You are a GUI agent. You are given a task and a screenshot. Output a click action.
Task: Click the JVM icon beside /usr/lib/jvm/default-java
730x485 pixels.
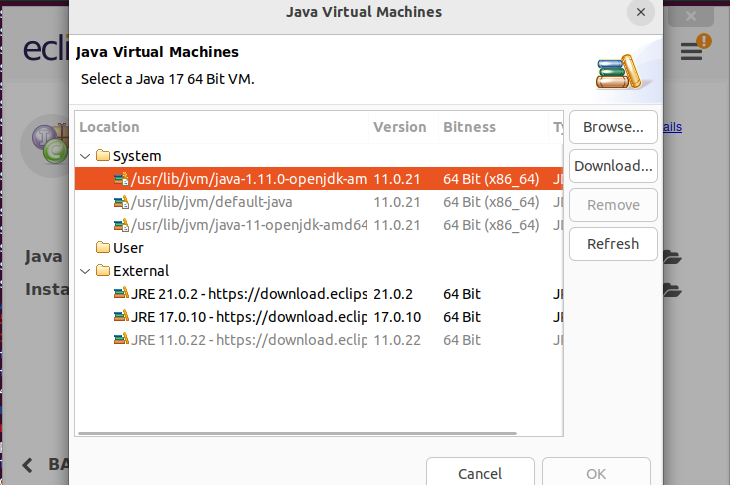(x=121, y=202)
